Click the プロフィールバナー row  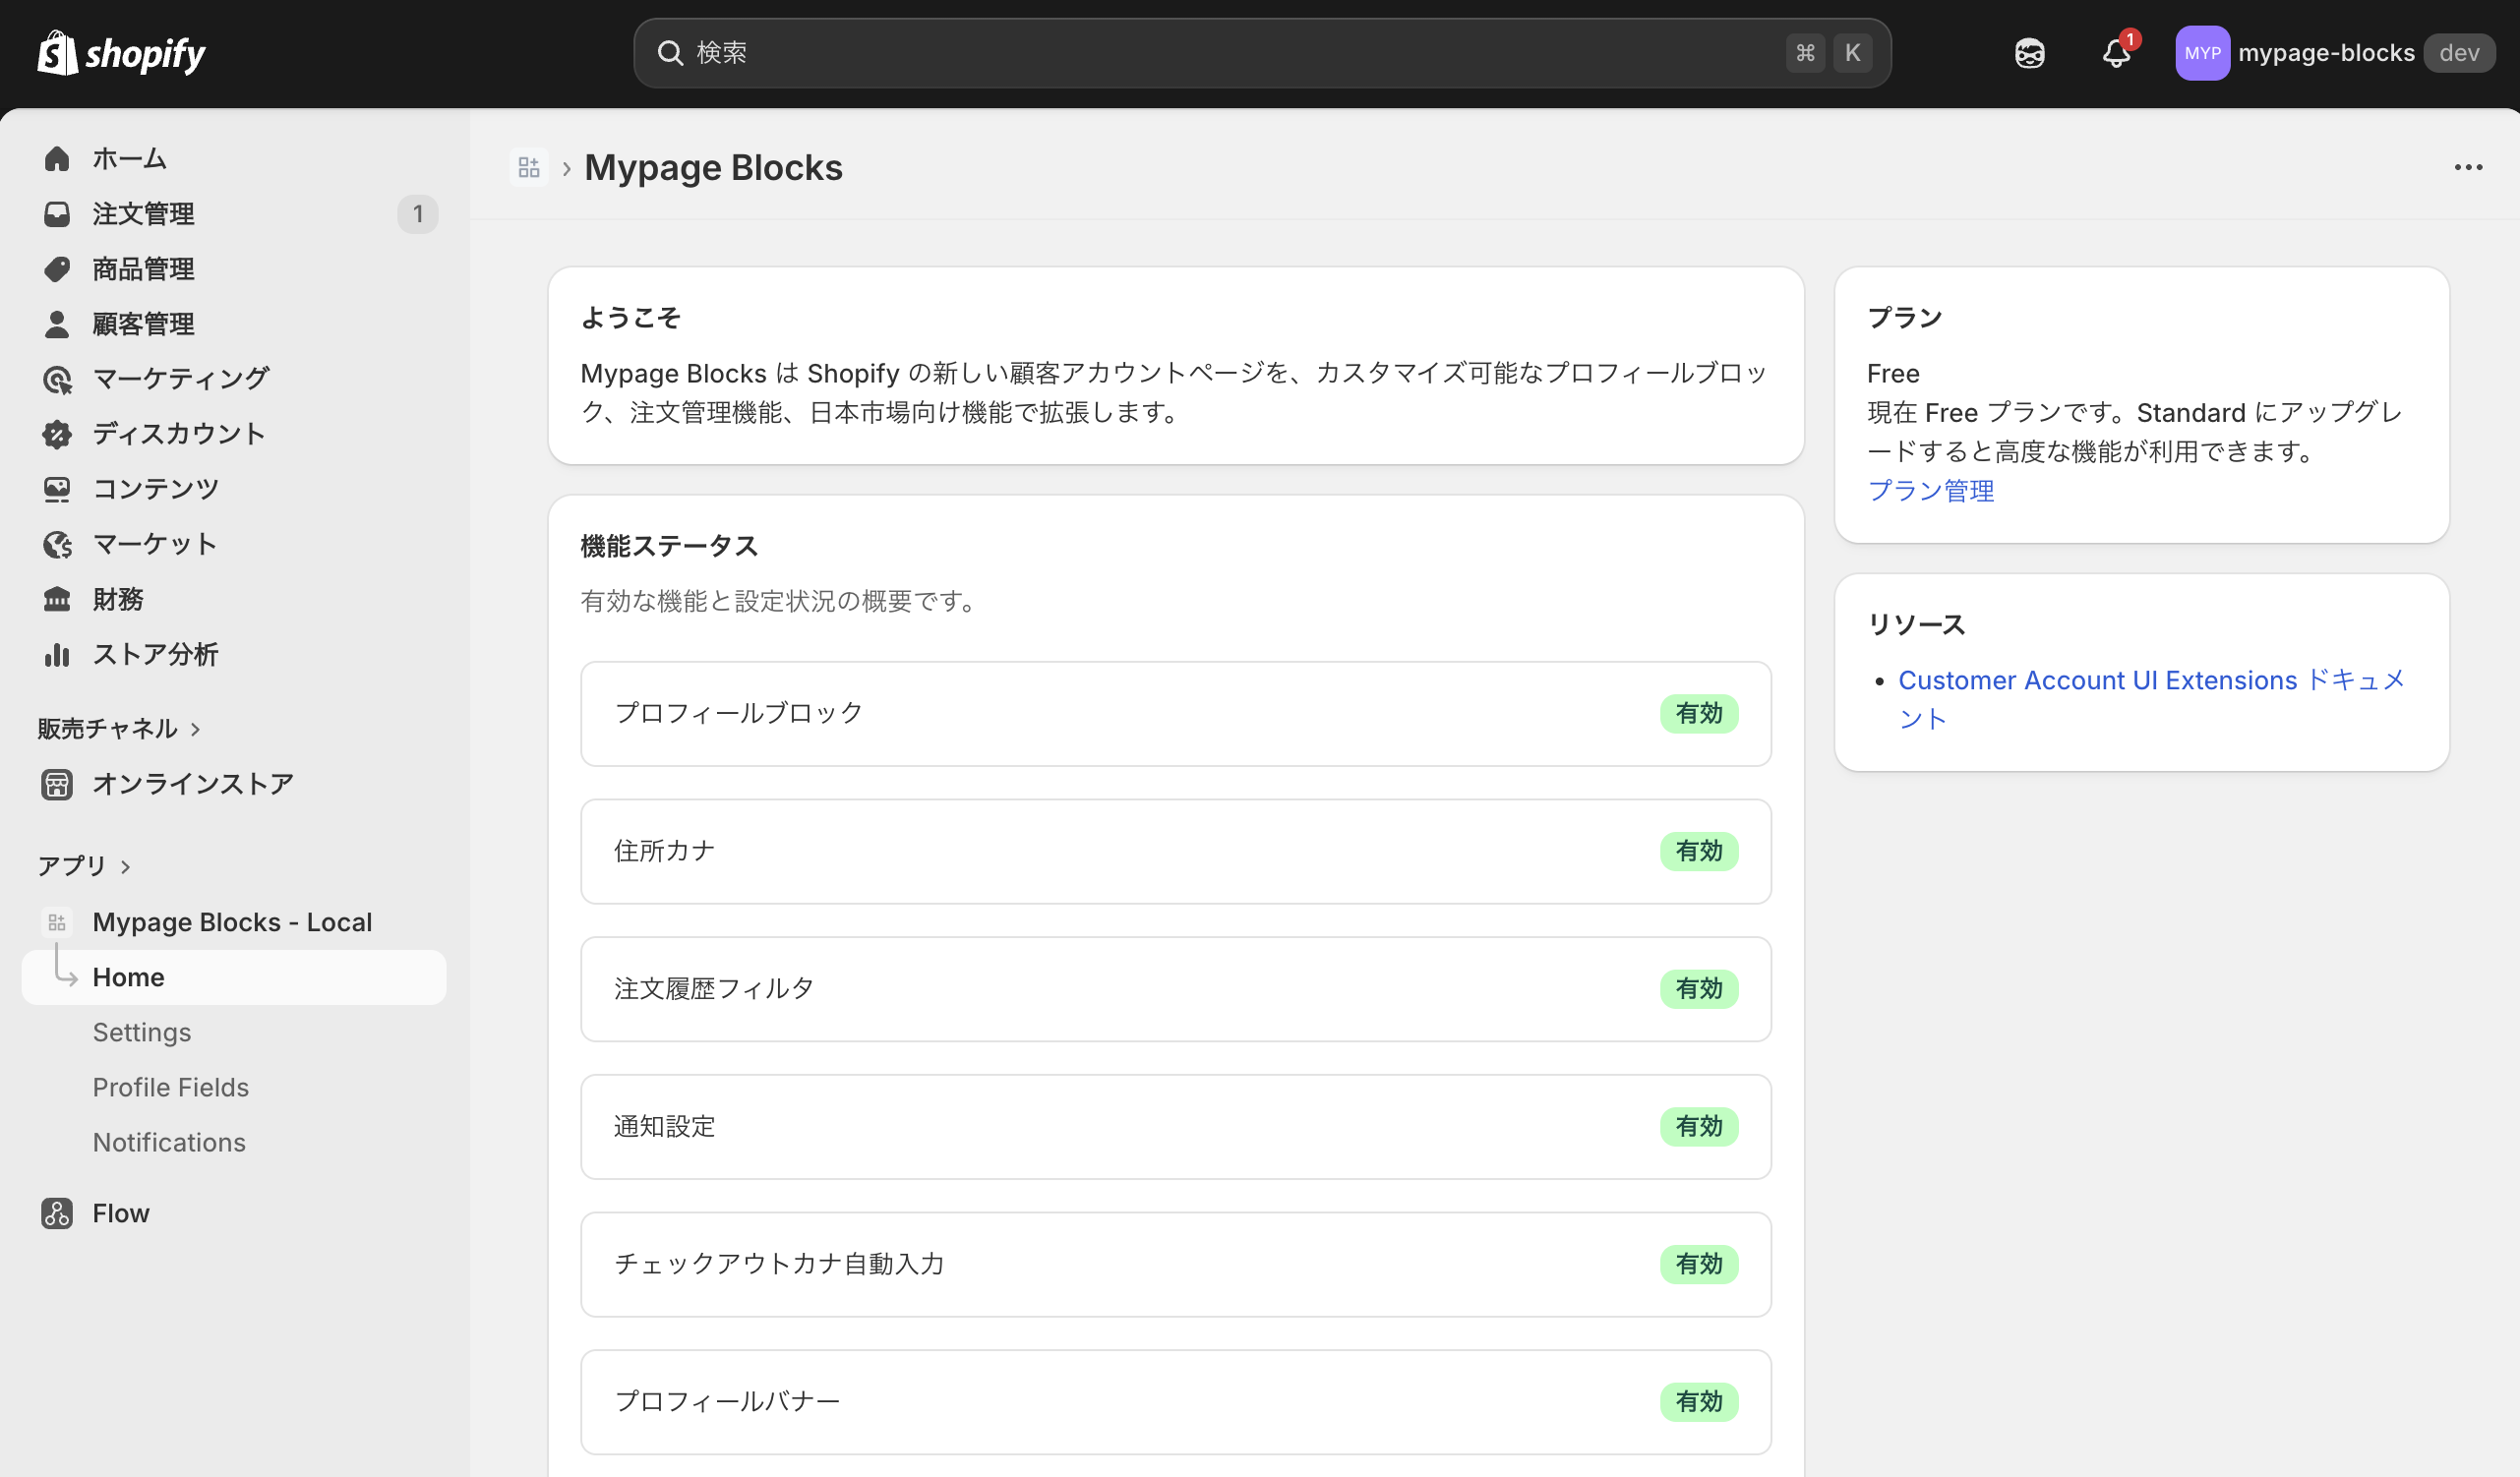point(1175,1402)
